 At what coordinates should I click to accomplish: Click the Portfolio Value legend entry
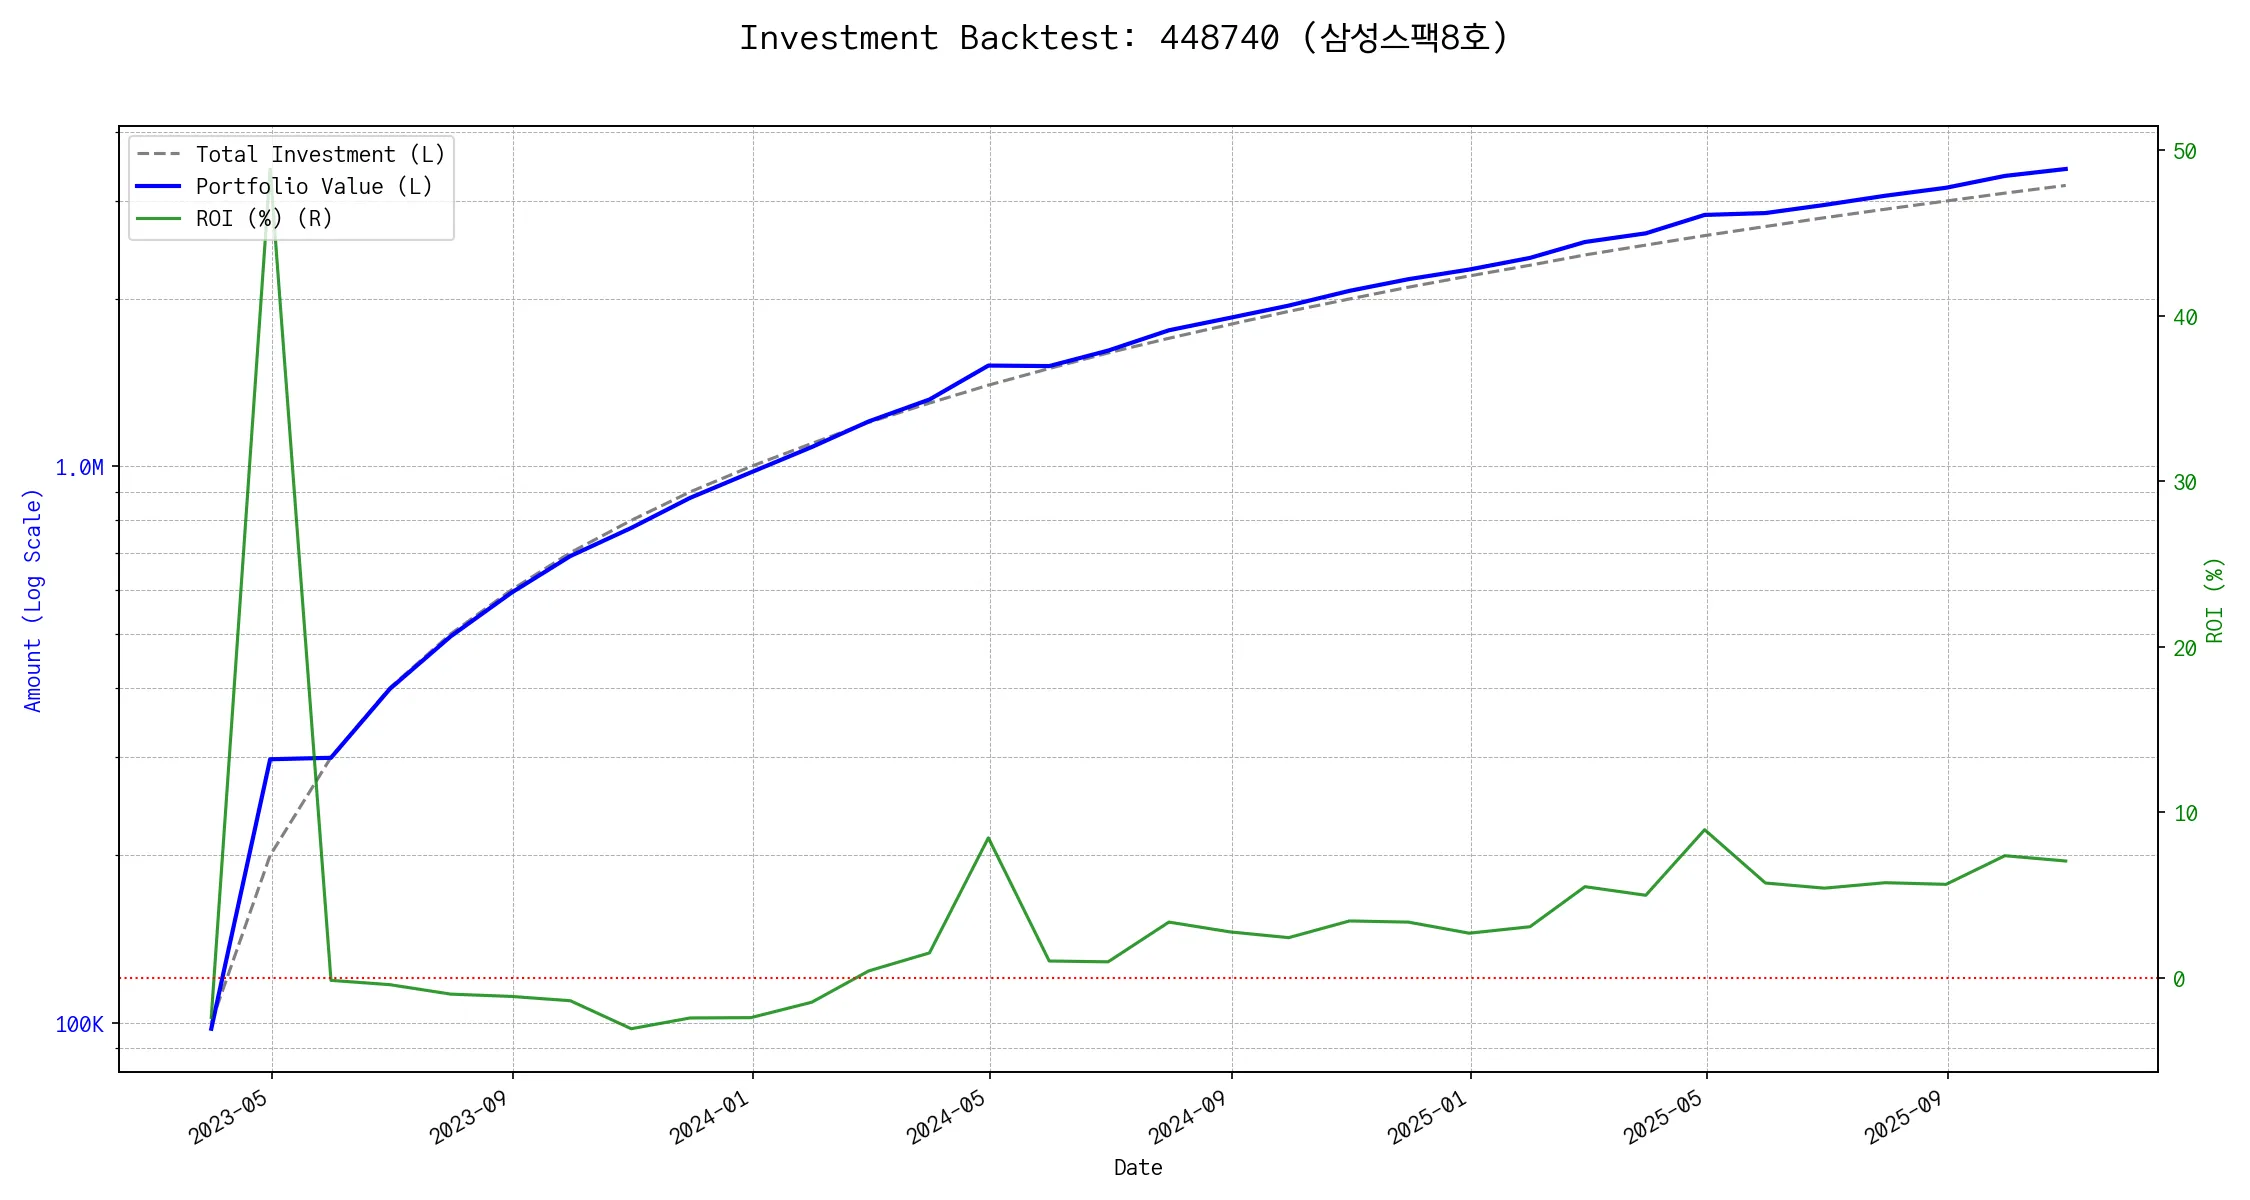[x=314, y=187]
